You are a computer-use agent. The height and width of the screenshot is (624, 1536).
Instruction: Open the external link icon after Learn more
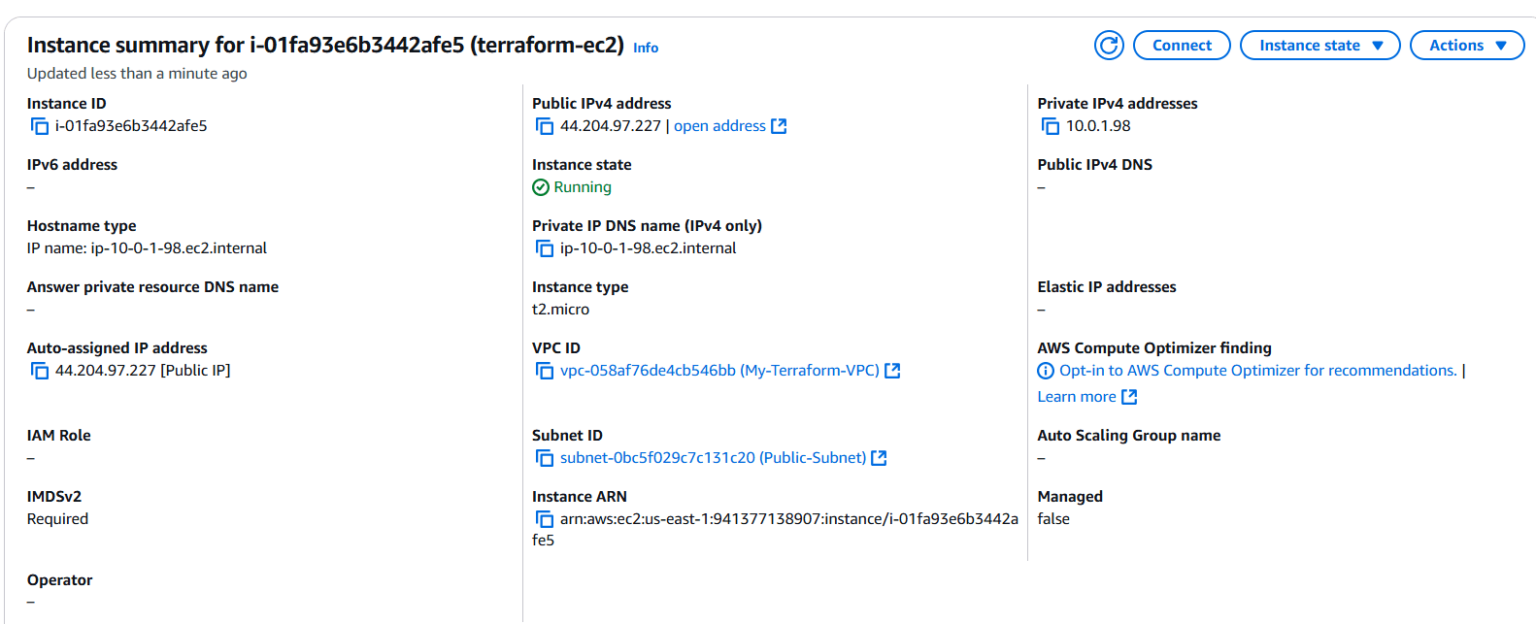[1129, 396]
